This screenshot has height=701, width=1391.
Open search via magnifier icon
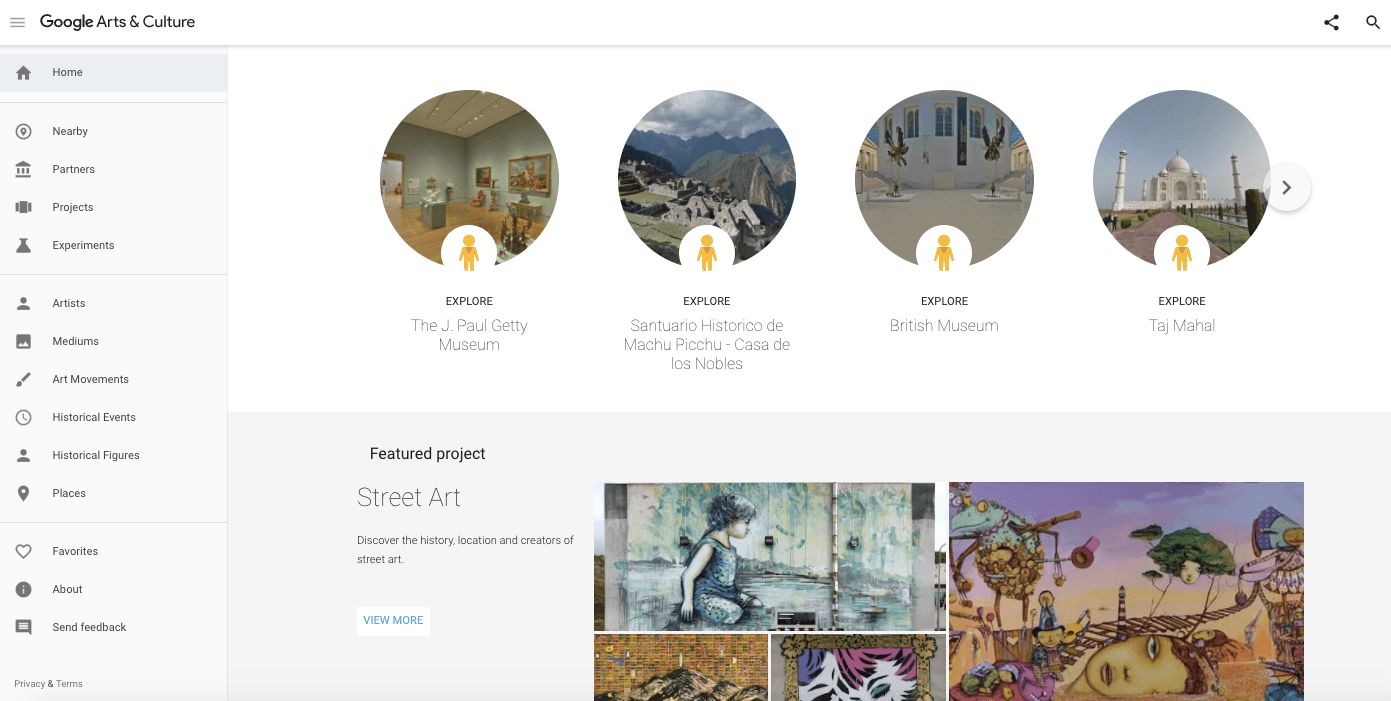point(1373,22)
